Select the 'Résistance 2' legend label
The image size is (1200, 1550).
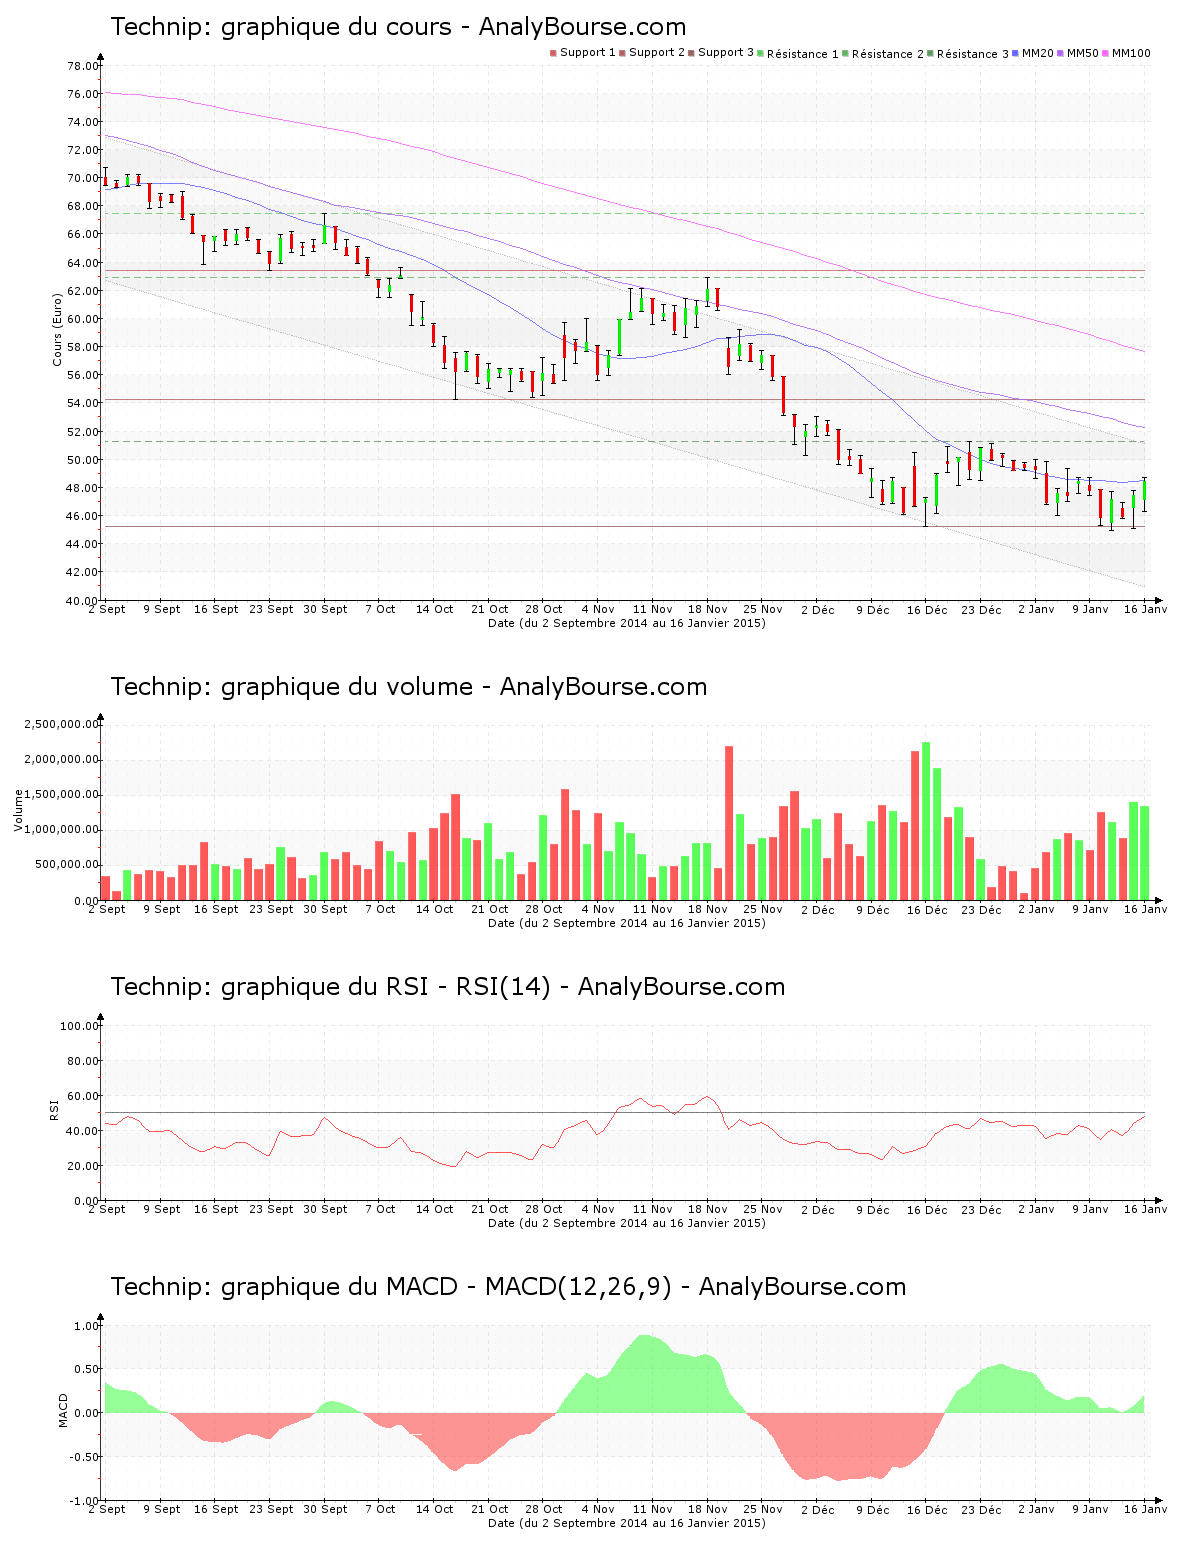(x=888, y=54)
